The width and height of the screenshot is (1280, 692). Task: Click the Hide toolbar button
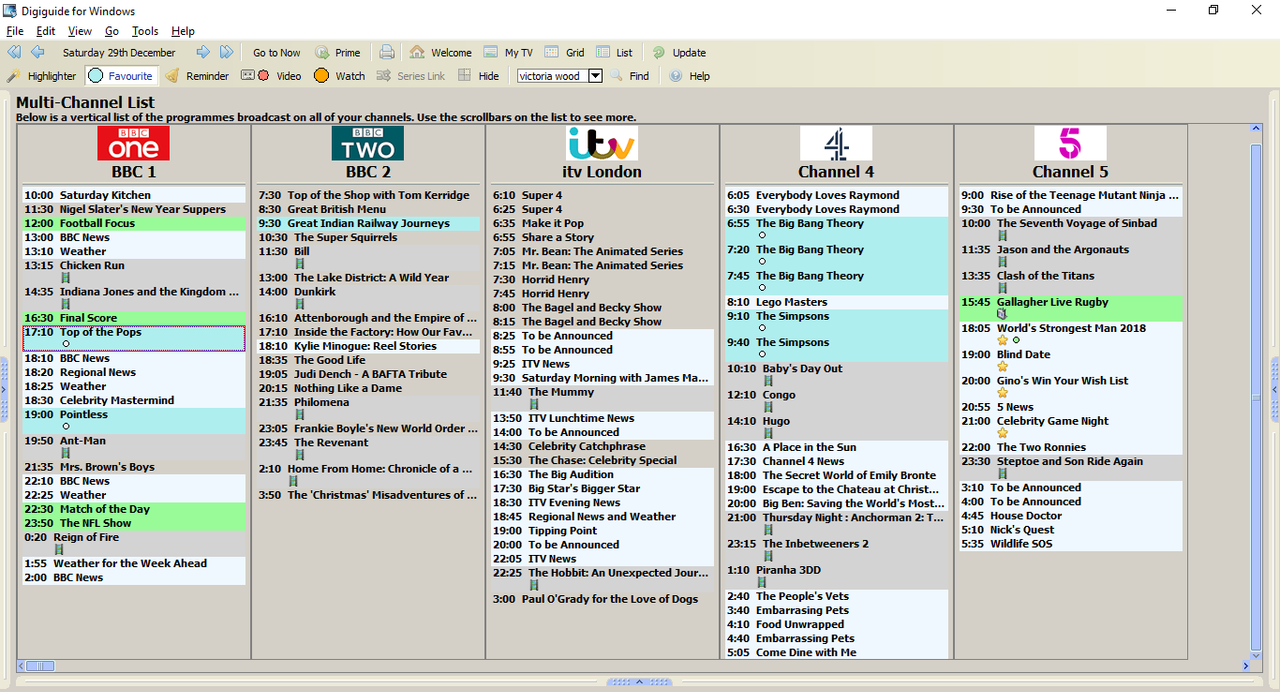click(x=478, y=76)
